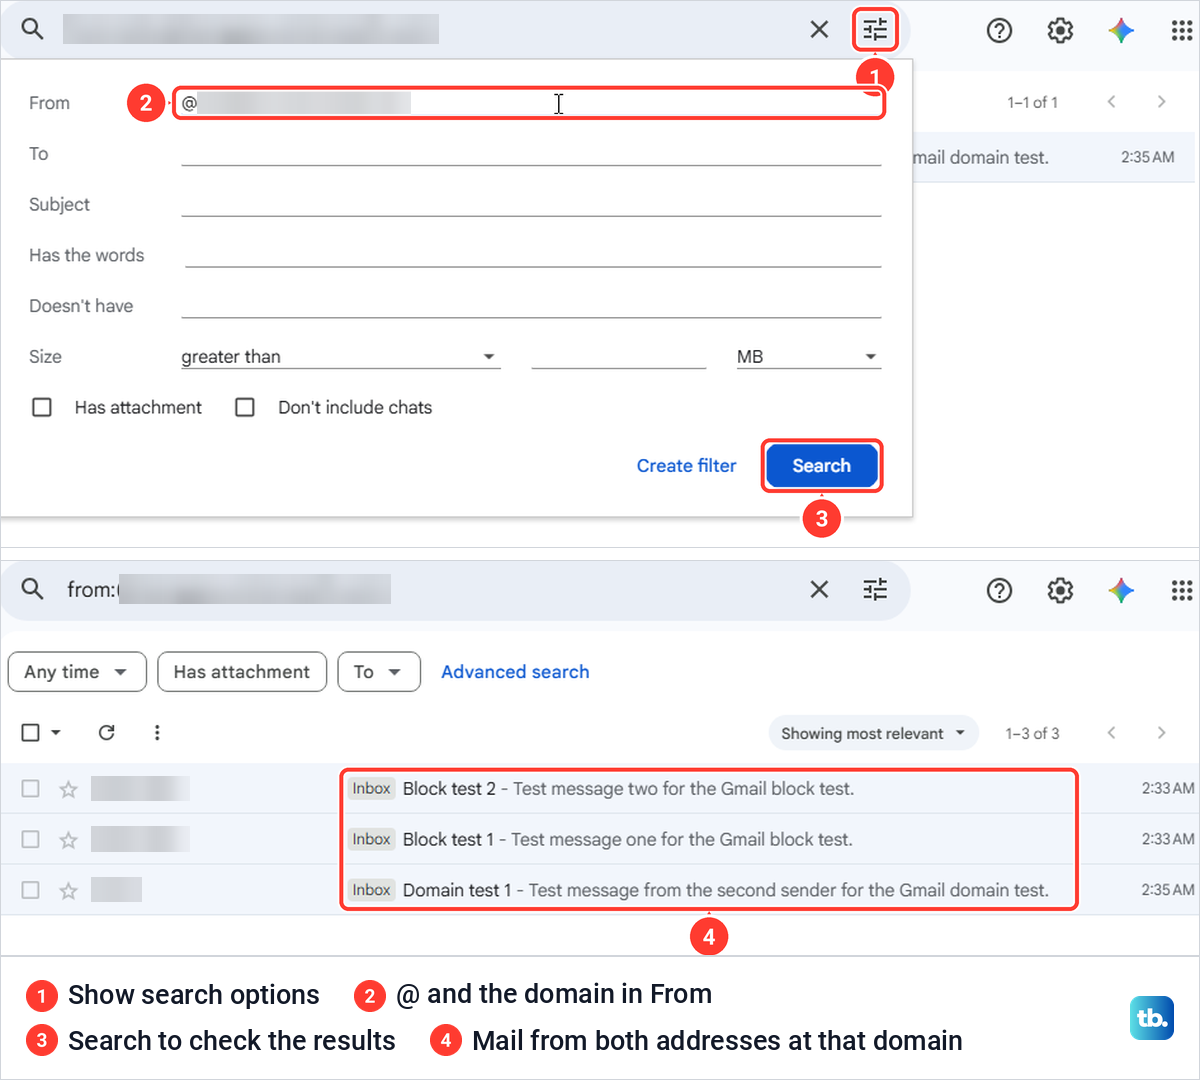Open the More three-dot menu above results
1200x1080 pixels.
click(x=157, y=733)
